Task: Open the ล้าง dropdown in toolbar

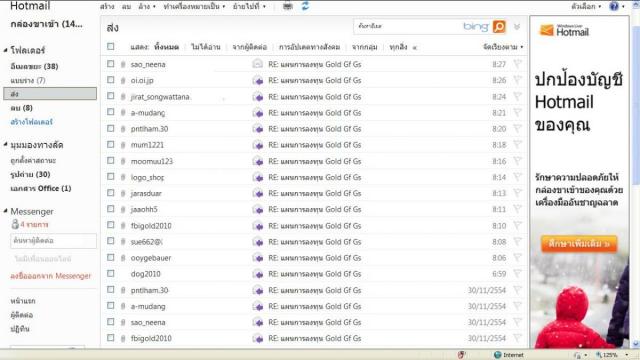Action: tap(147, 7)
